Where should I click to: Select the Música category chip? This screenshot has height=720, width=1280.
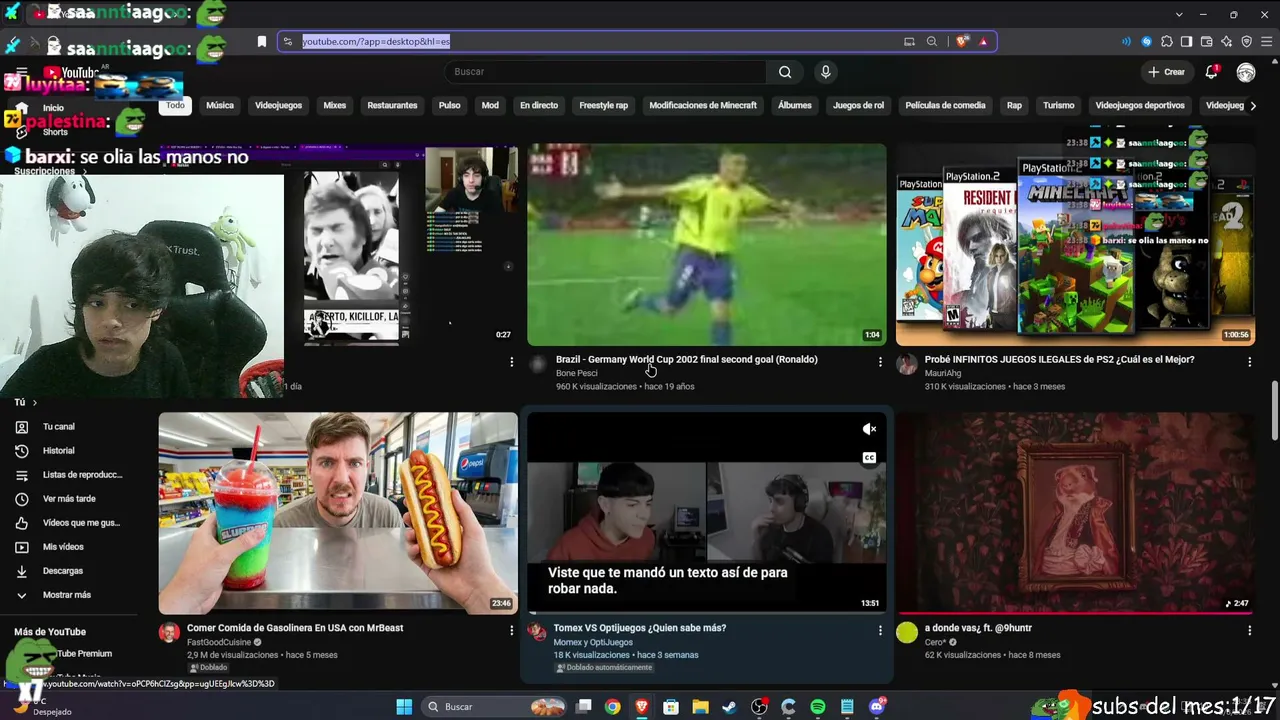pos(220,105)
